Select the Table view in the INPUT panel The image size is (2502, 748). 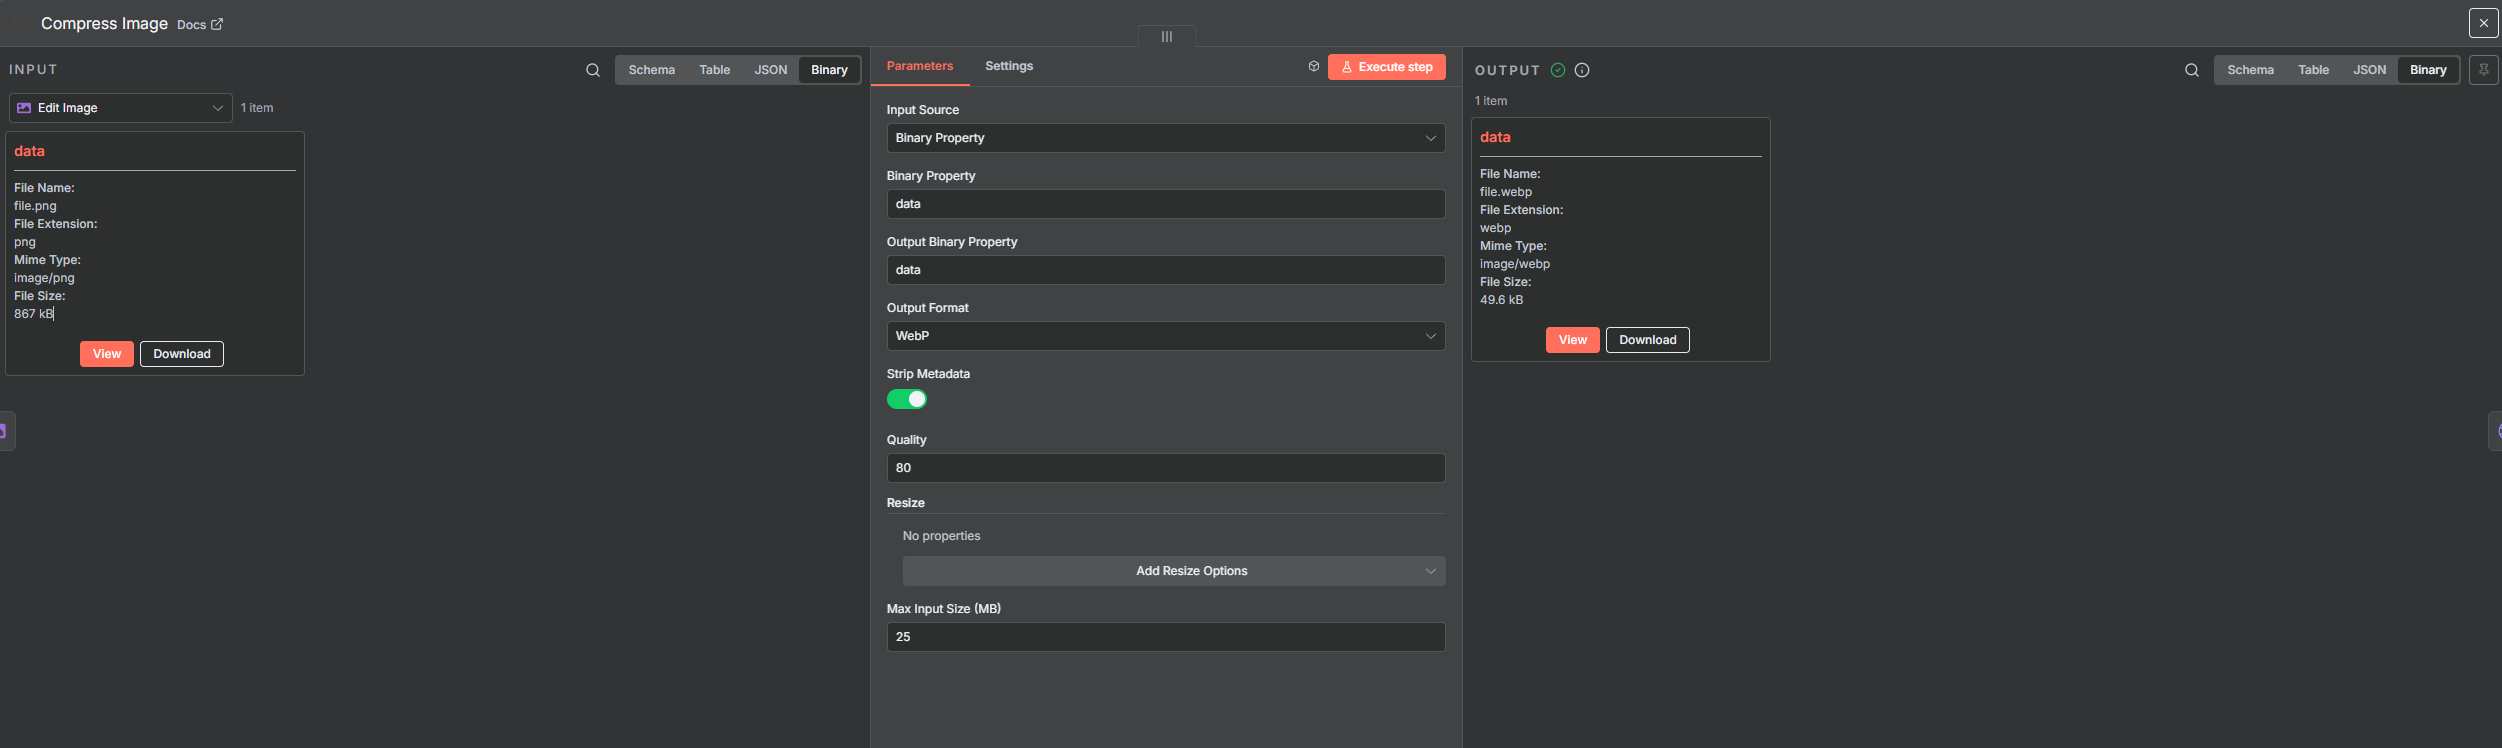(x=715, y=70)
